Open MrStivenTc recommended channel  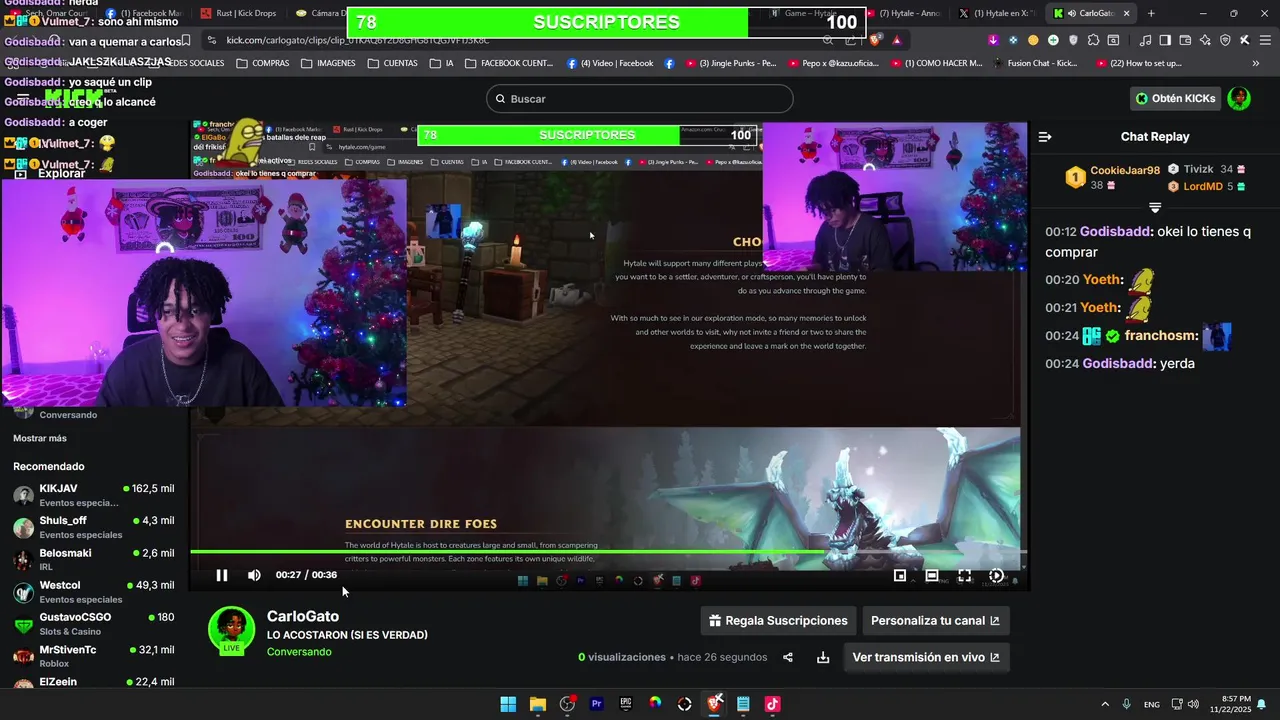point(94,655)
